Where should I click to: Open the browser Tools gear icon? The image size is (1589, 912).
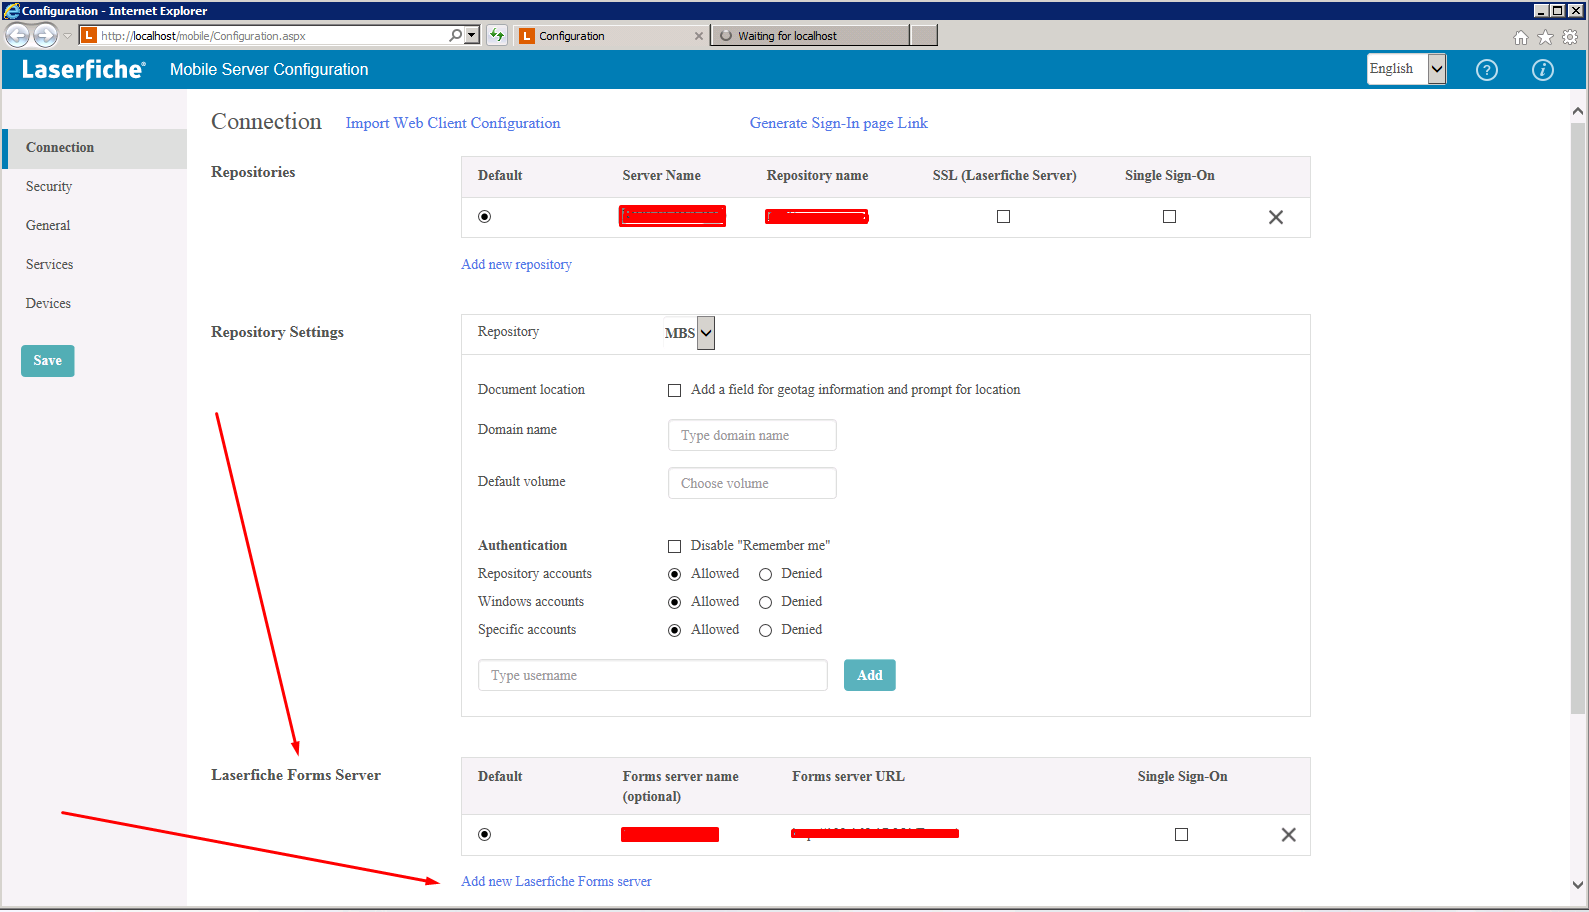click(1570, 37)
